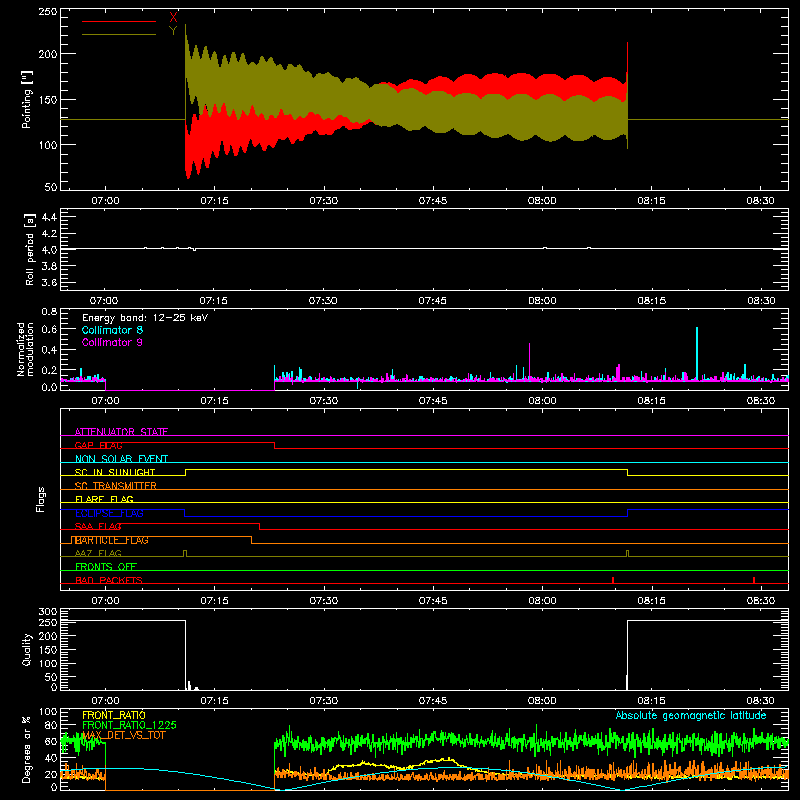
Task: Click the NON_SOLAR_EVENT flag label
Action: click(x=121, y=459)
